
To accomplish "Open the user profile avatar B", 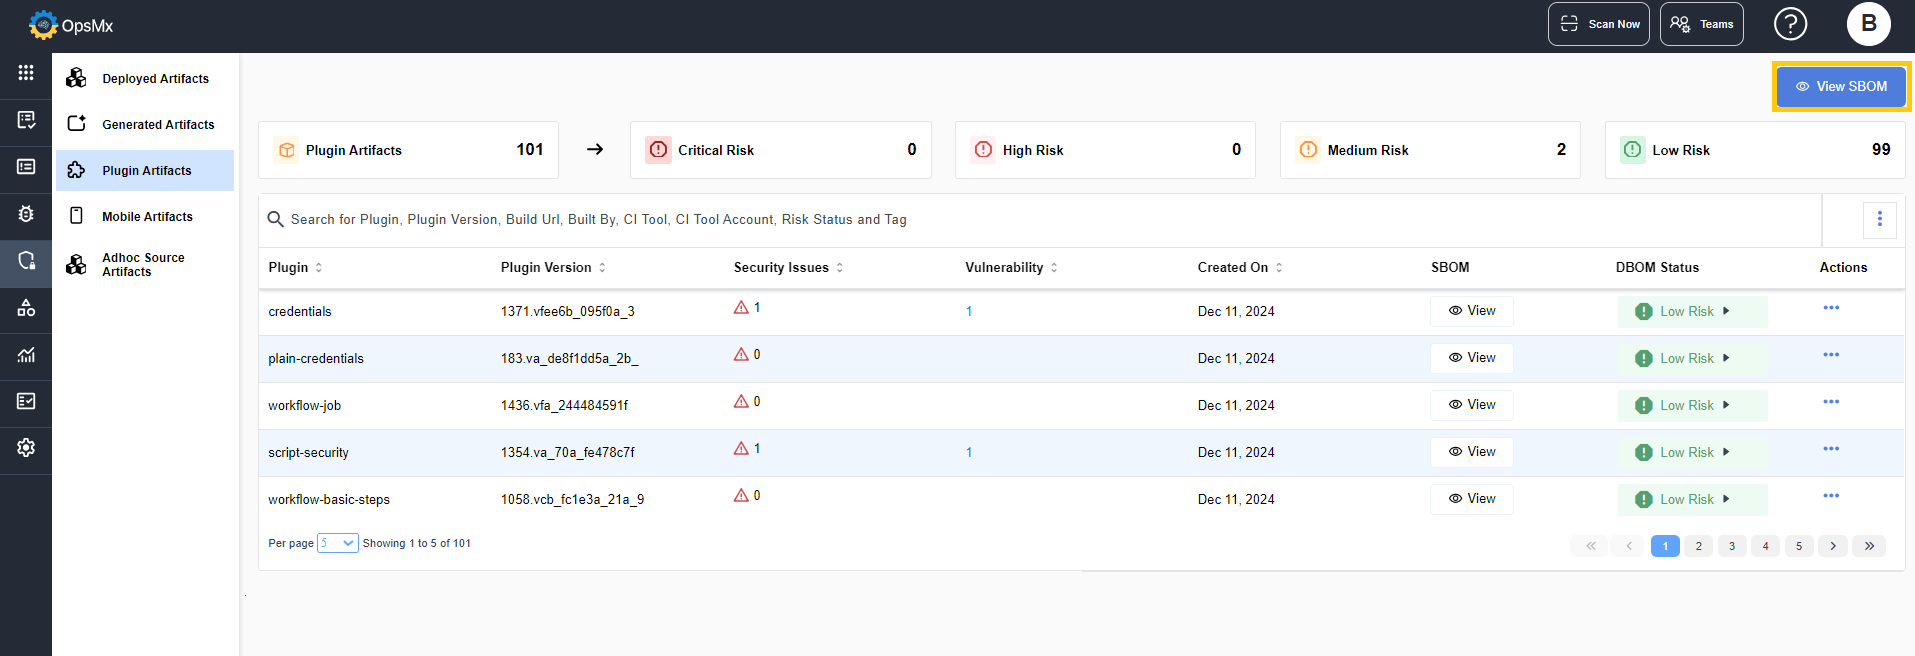I will [1868, 24].
